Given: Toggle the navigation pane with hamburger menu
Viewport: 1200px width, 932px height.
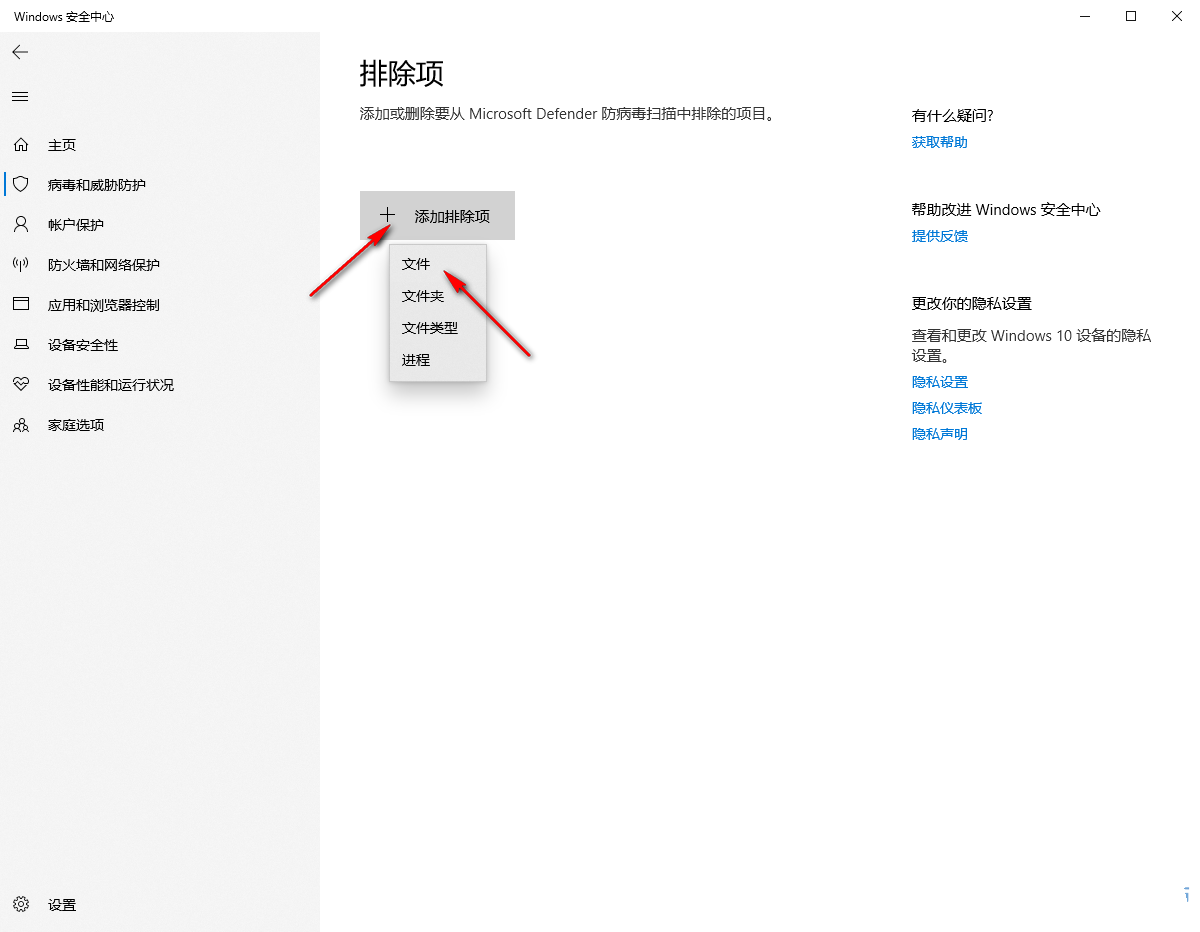Looking at the screenshot, I should point(19,96).
